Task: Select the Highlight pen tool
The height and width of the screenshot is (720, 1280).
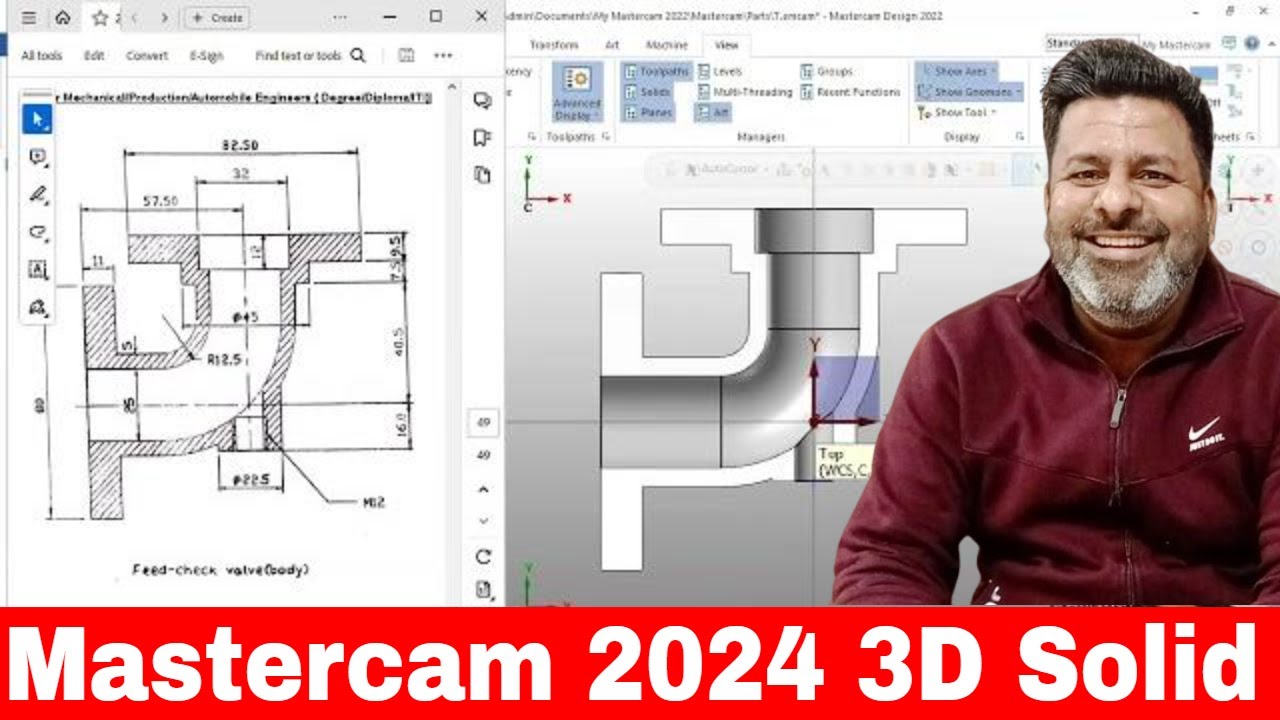Action: [x=37, y=195]
